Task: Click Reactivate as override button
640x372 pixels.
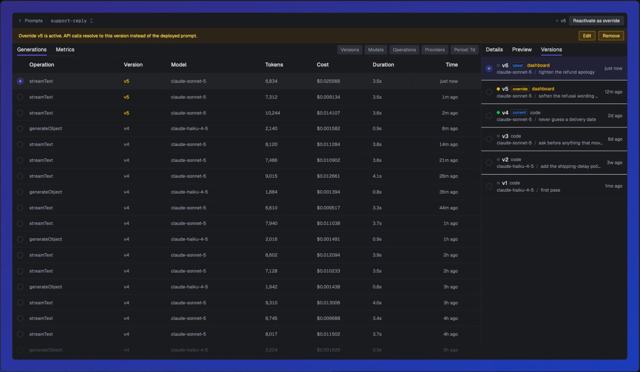Action: pos(596,21)
